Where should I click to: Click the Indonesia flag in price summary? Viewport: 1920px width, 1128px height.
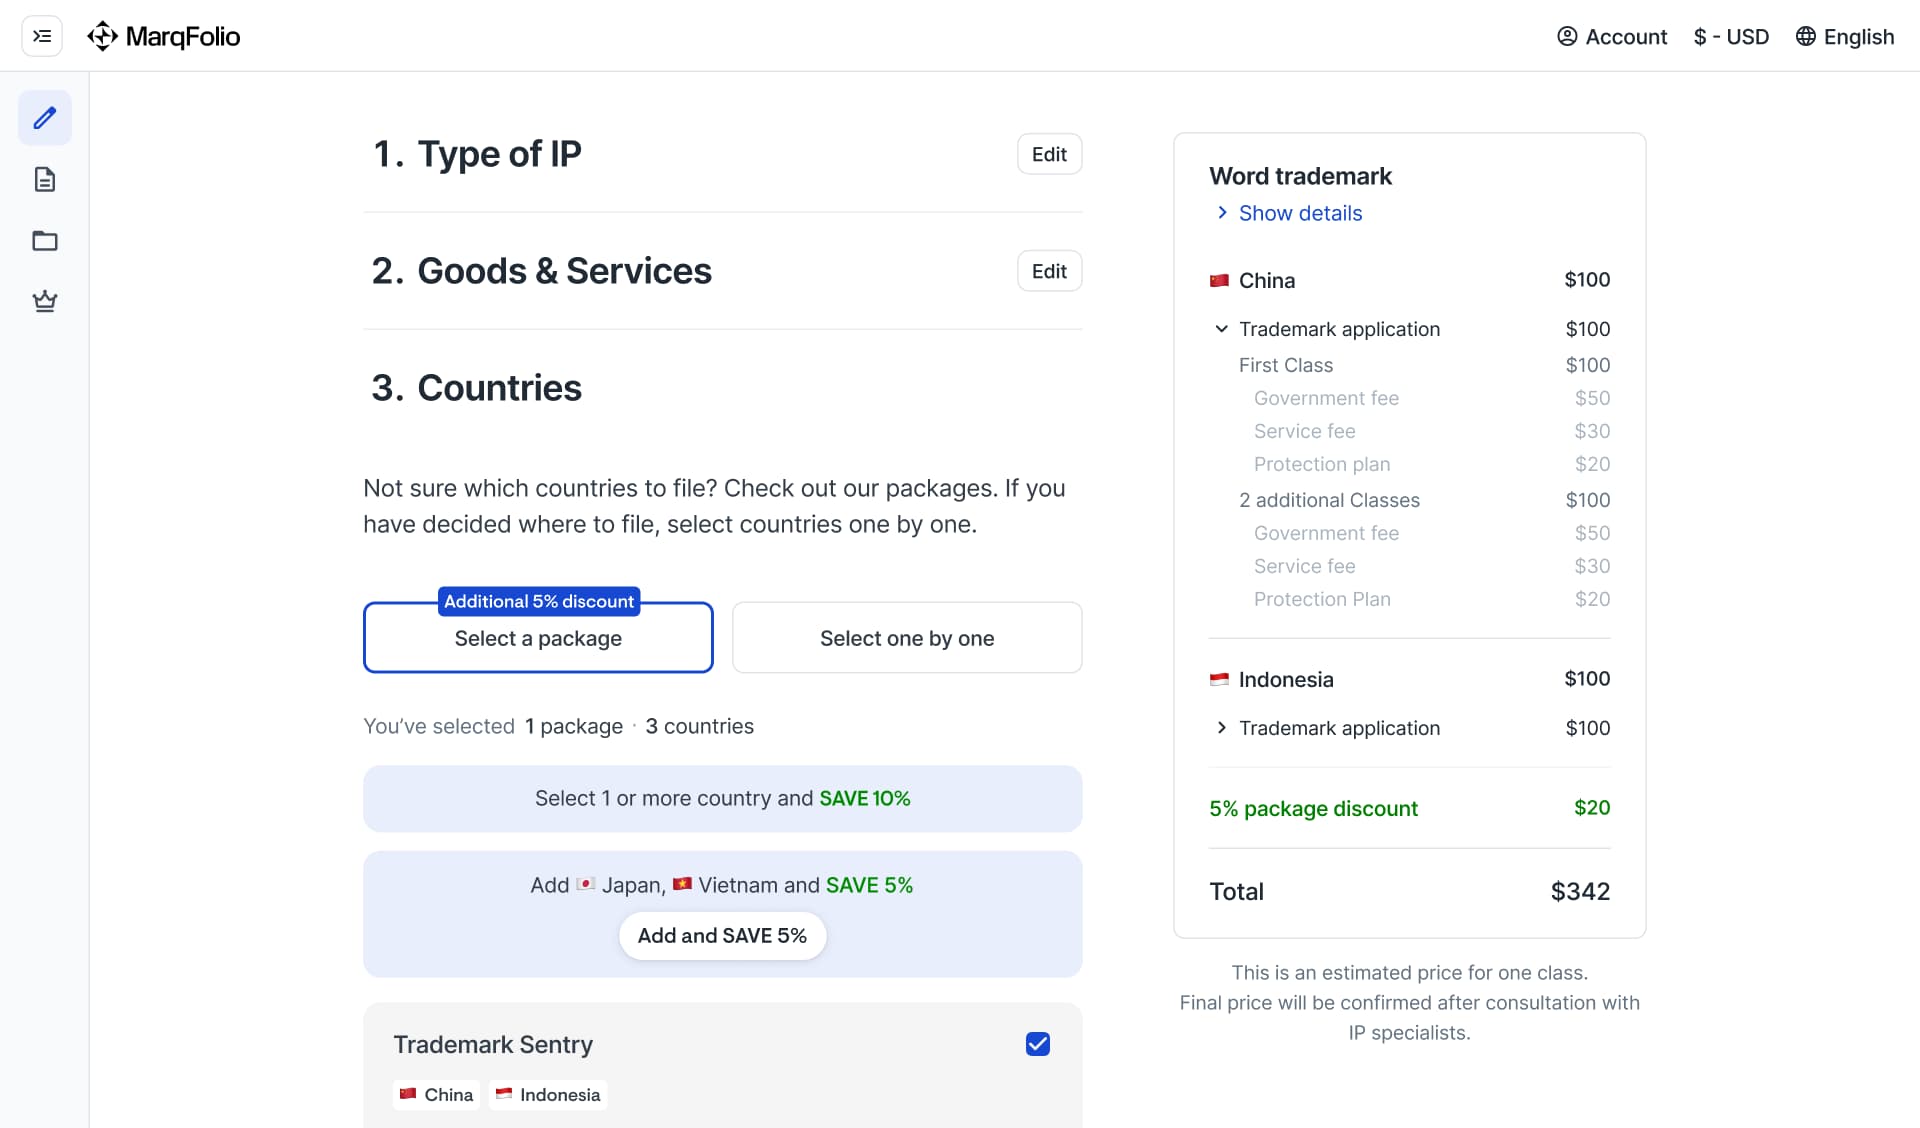[x=1219, y=680]
